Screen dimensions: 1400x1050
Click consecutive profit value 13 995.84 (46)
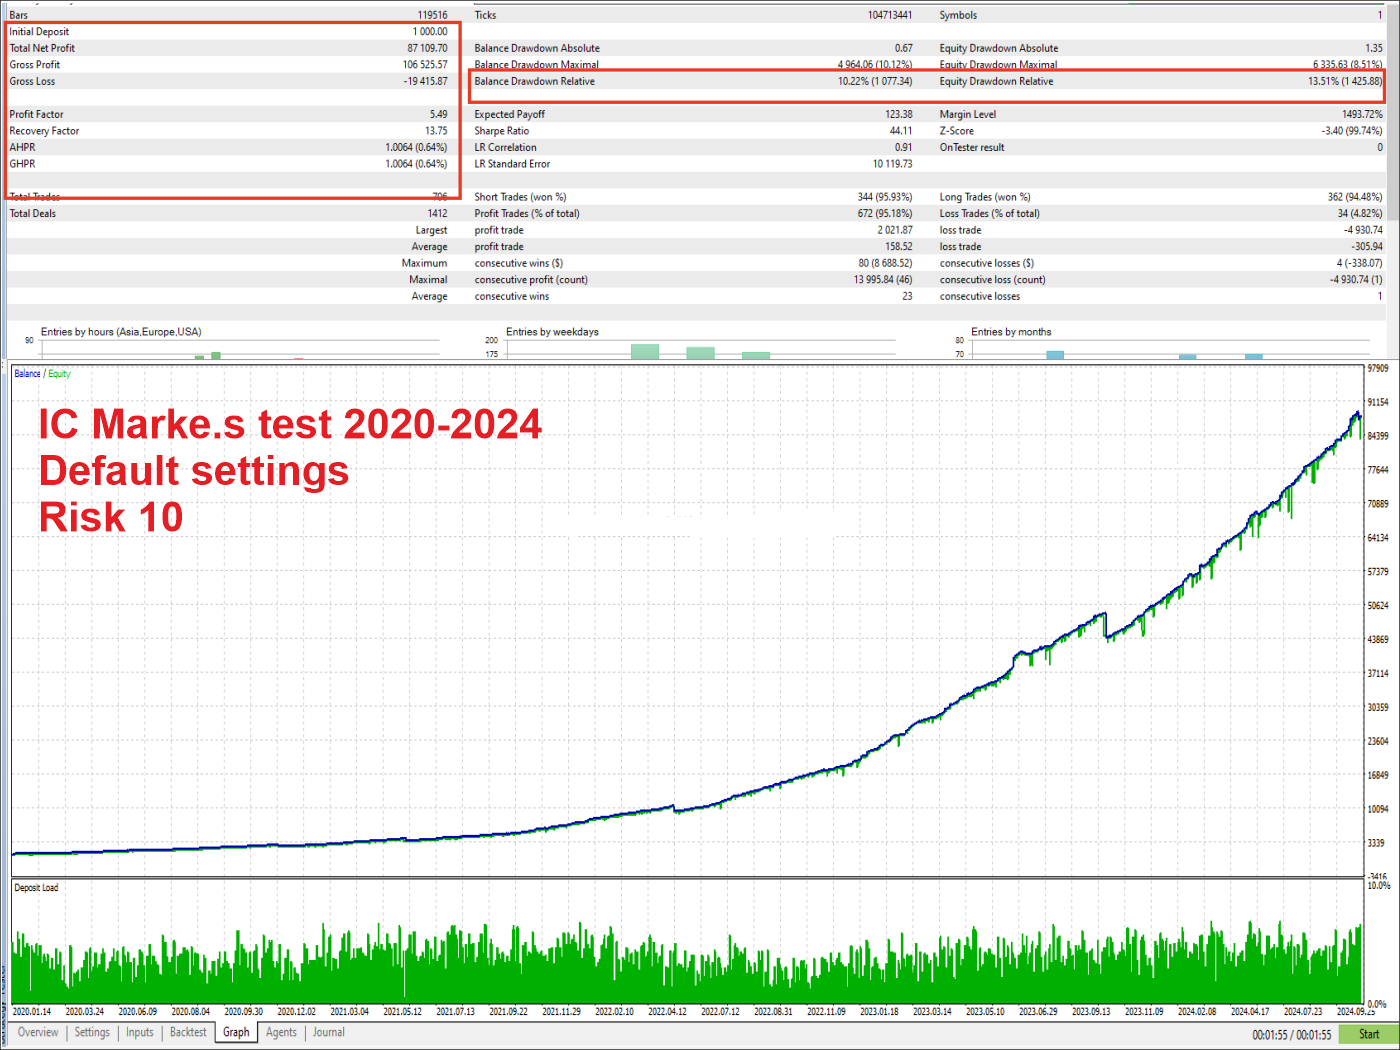883,280
